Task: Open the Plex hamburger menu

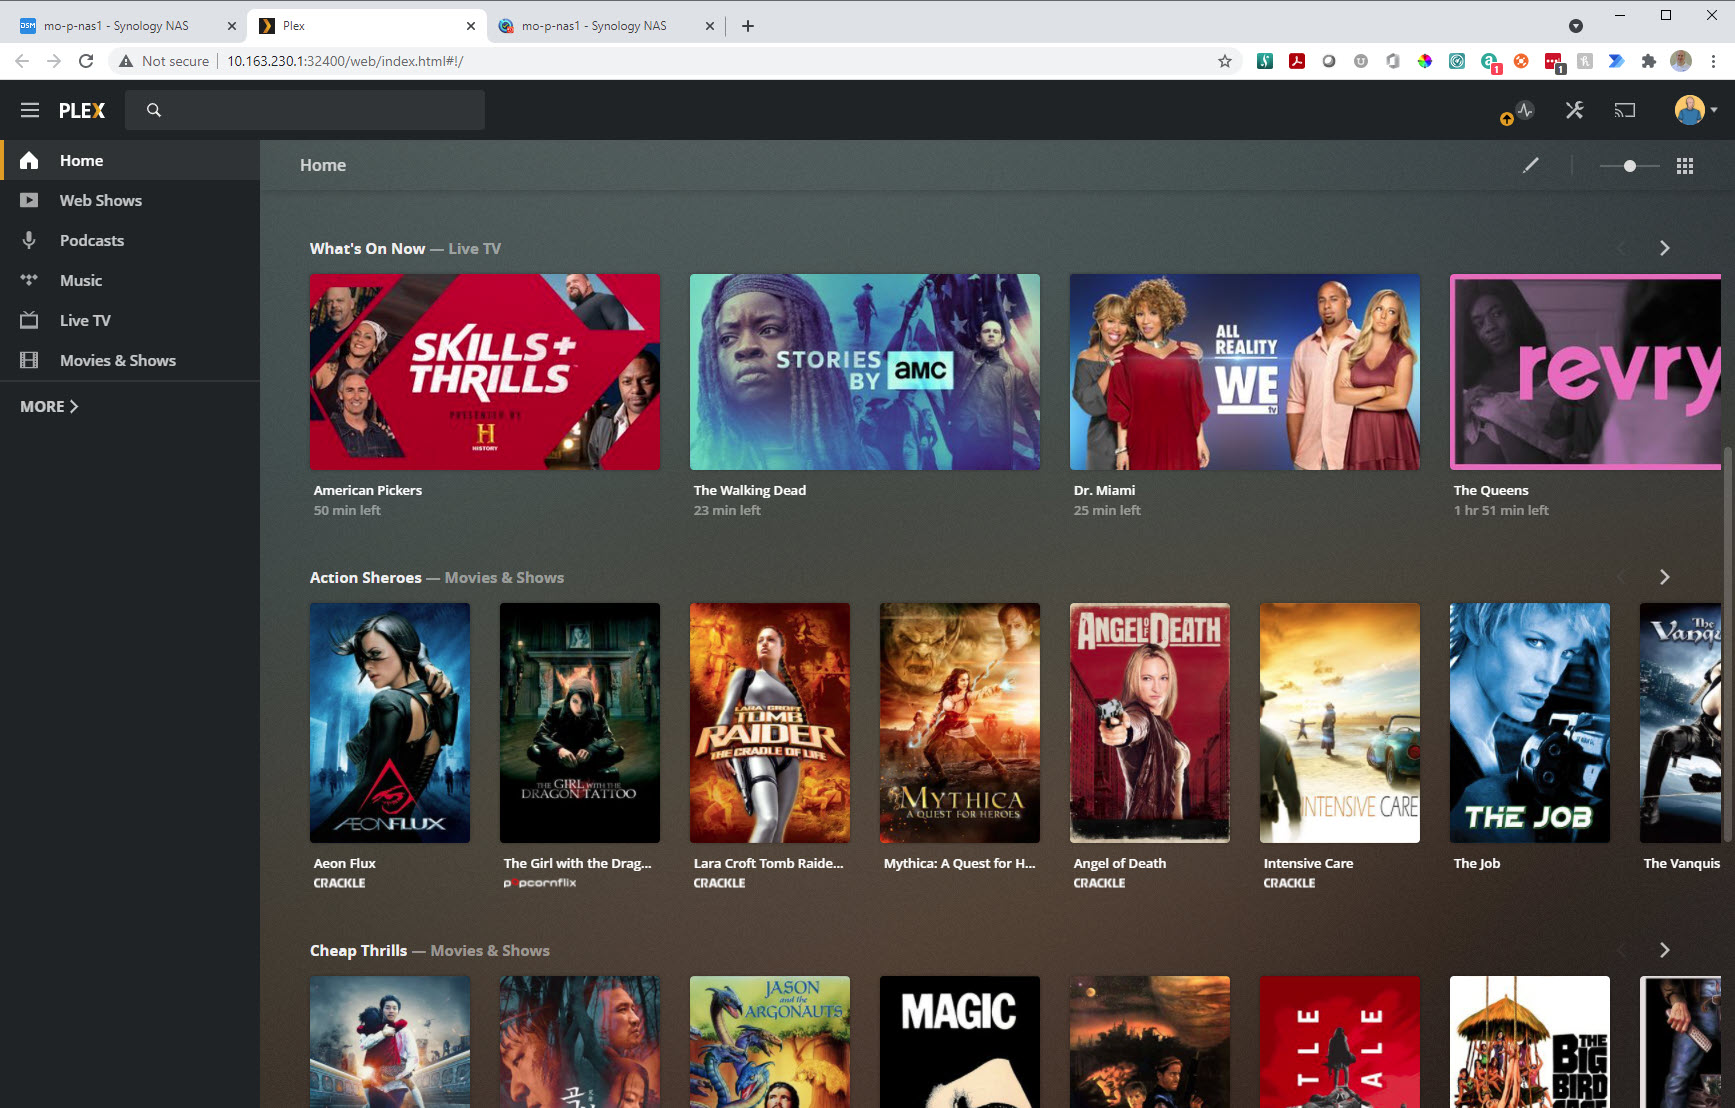Action: [x=29, y=110]
